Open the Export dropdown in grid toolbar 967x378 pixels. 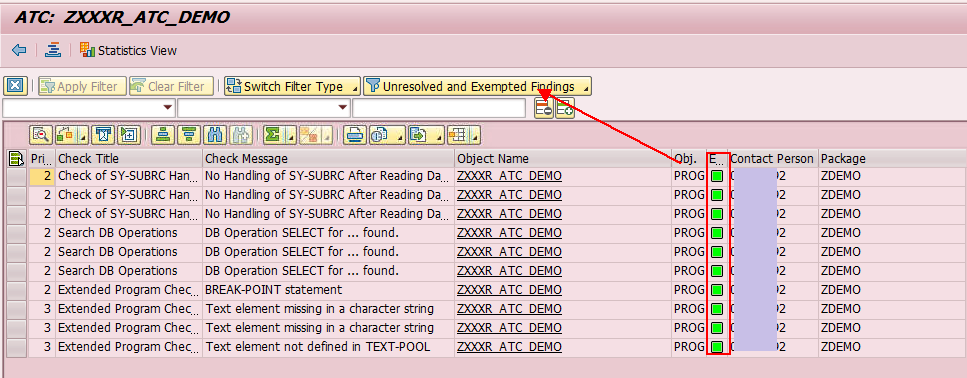pyautogui.click(x=426, y=134)
